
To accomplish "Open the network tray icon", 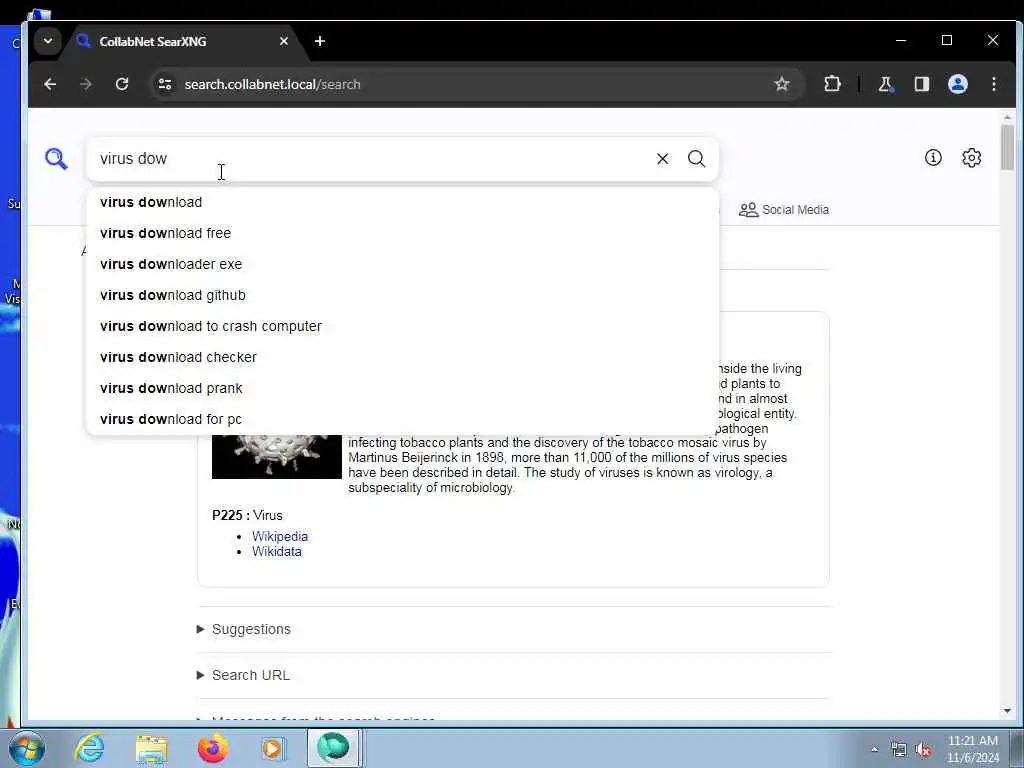I will pos(899,750).
